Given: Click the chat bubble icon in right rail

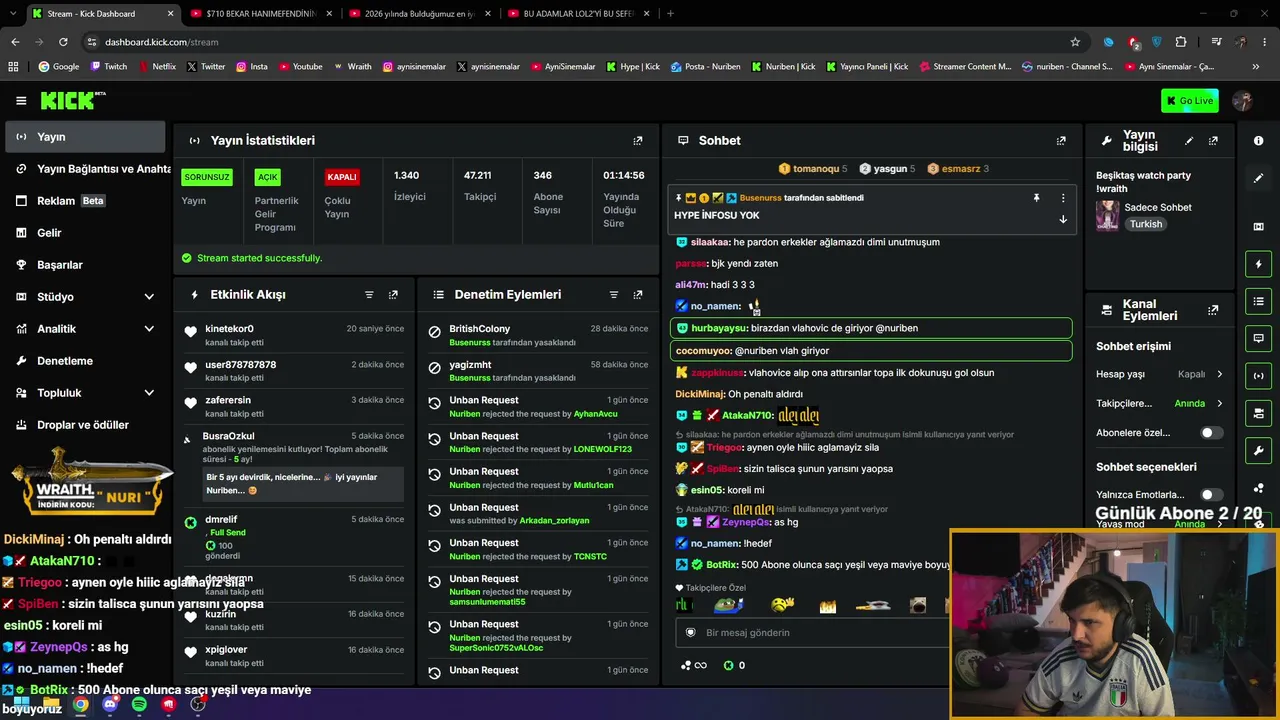Looking at the screenshot, I should coord(1259,339).
